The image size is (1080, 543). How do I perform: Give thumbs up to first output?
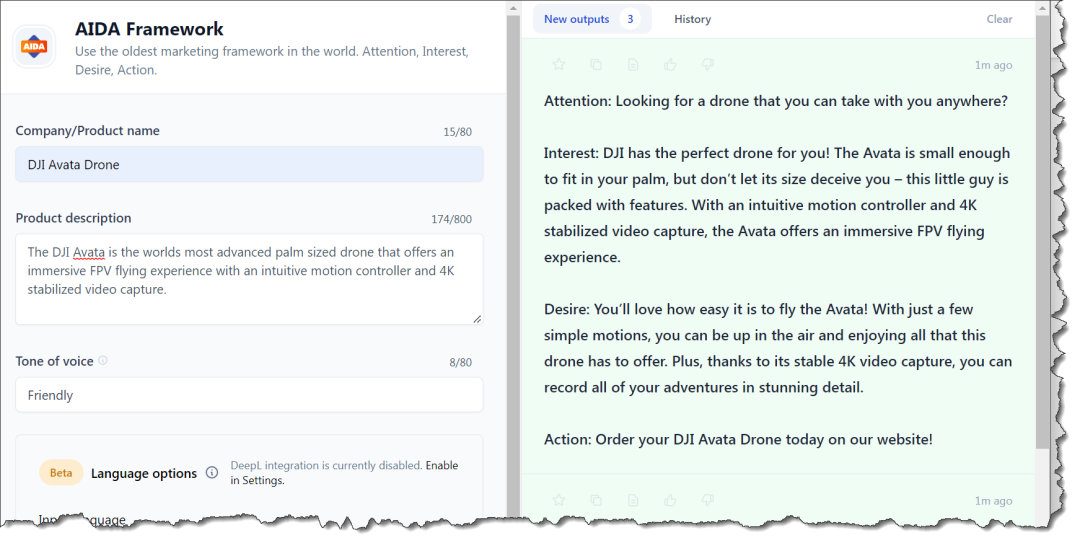(x=670, y=65)
